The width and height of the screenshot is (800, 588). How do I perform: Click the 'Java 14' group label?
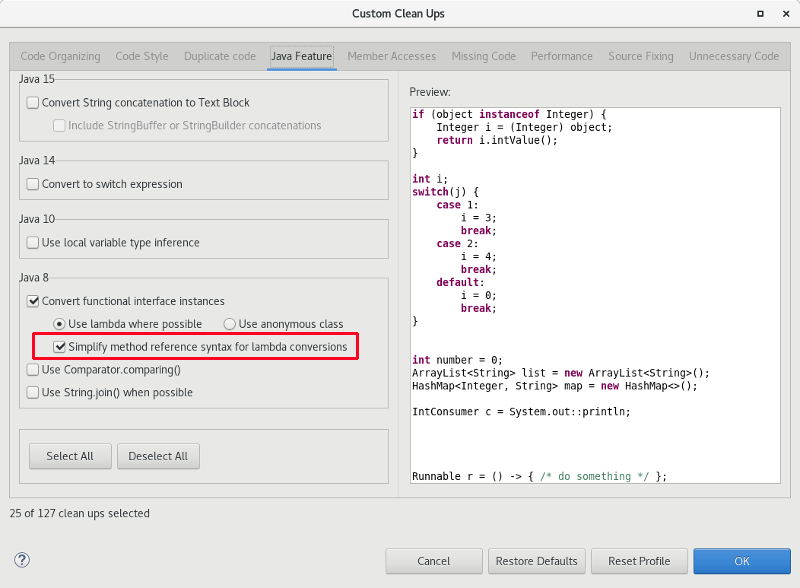coord(37,160)
